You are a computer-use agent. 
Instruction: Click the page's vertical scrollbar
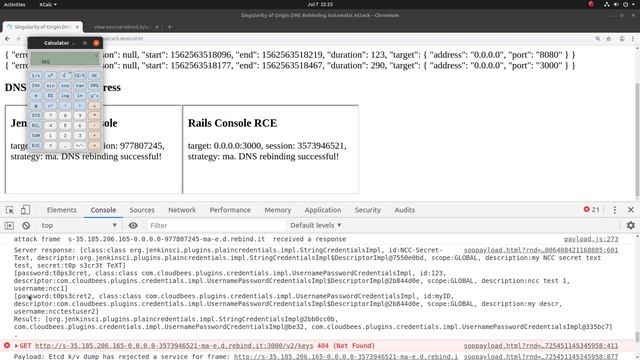pyautogui.click(x=637, y=140)
